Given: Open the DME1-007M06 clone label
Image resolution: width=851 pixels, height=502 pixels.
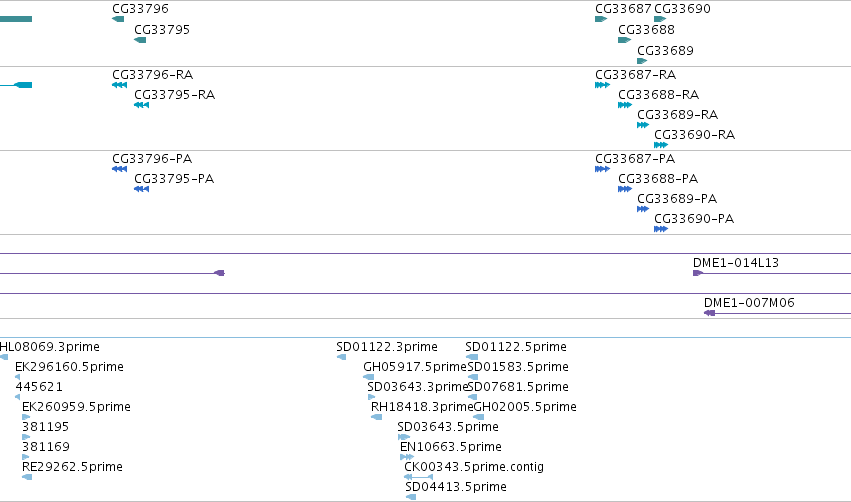Looking at the screenshot, I should pos(749,303).
